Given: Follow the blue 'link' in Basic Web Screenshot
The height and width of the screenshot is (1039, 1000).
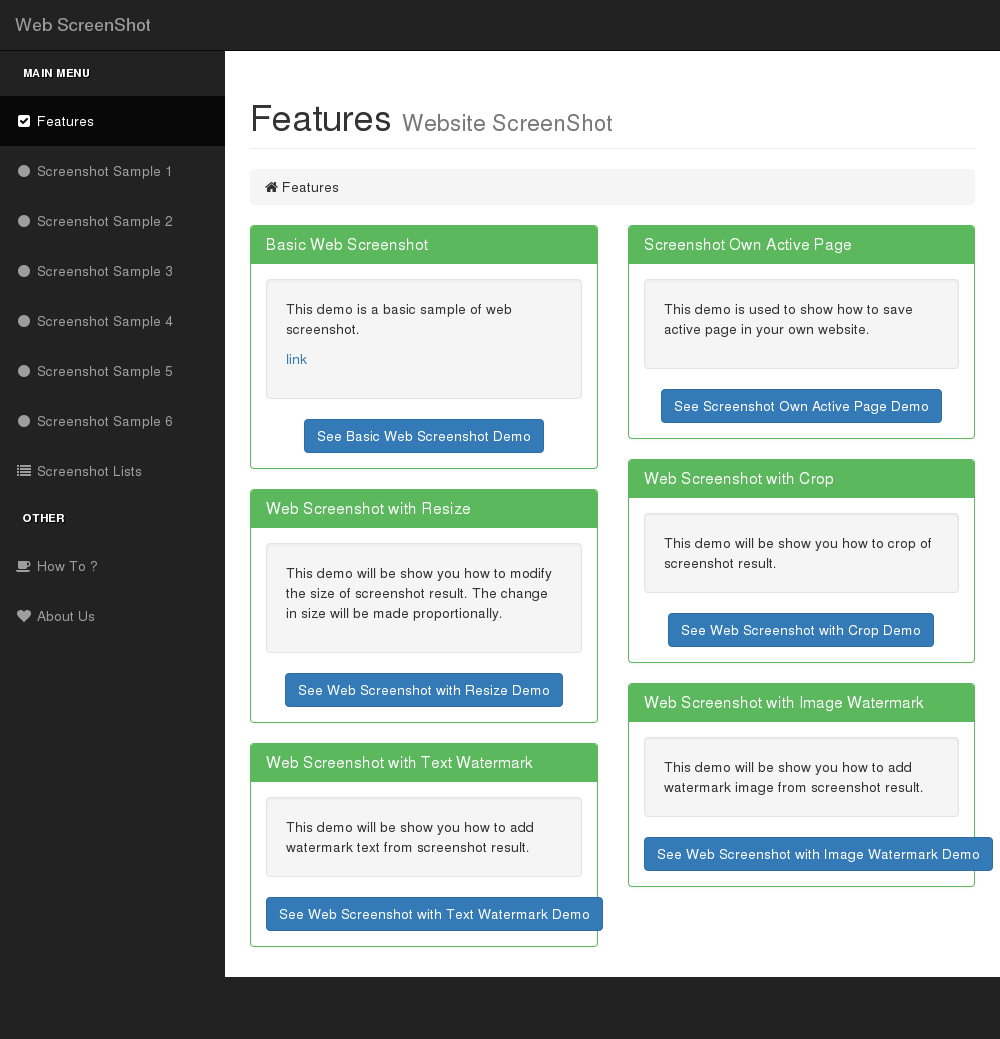Looking at the screenshot, I should [x=296, y=359].
